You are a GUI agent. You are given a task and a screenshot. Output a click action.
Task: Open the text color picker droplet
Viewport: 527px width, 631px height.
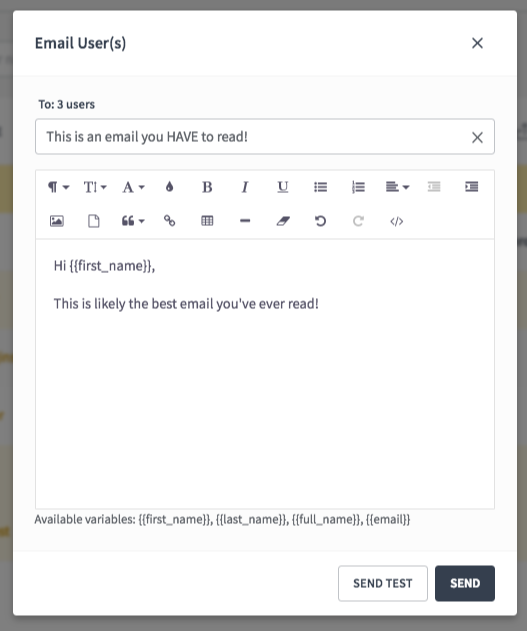pos(169,187)
